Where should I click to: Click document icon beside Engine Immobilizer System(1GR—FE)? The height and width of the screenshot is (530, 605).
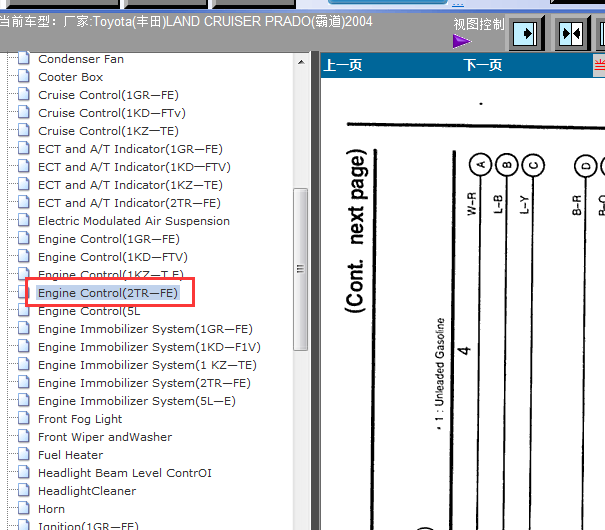point(24,328)
